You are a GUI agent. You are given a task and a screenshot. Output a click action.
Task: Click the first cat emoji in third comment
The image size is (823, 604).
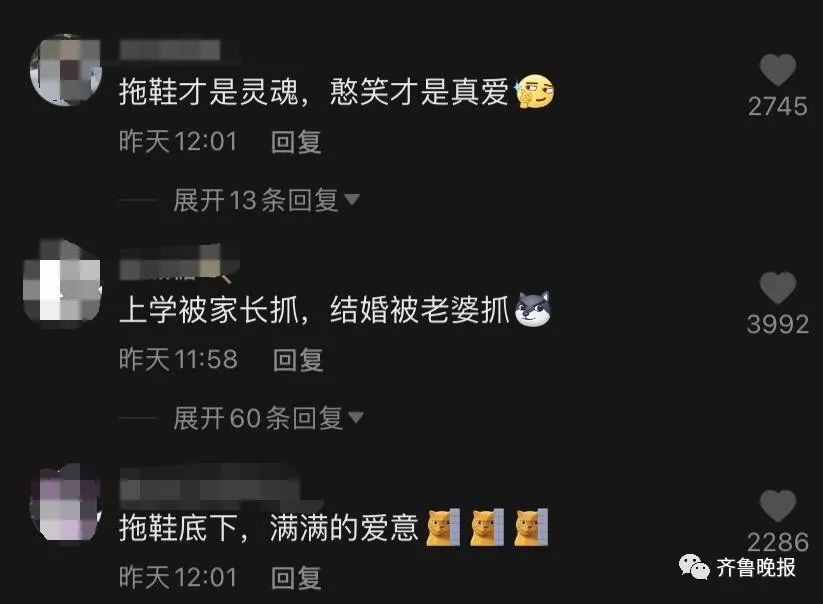point(444,527)
